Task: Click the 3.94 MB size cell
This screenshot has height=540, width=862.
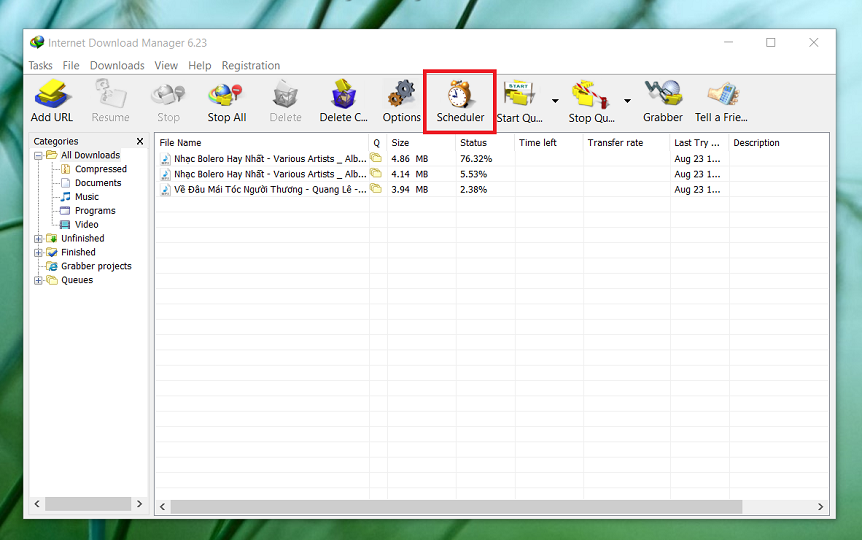Action: point(410,189)
